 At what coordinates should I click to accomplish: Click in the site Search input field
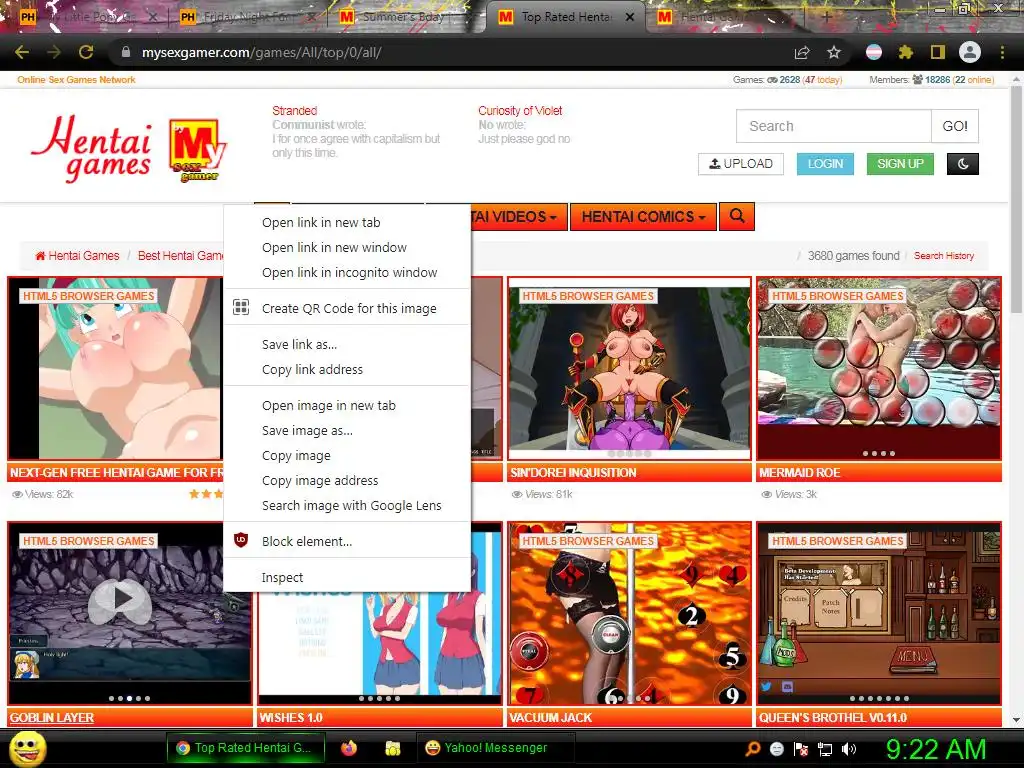[834, 126]
